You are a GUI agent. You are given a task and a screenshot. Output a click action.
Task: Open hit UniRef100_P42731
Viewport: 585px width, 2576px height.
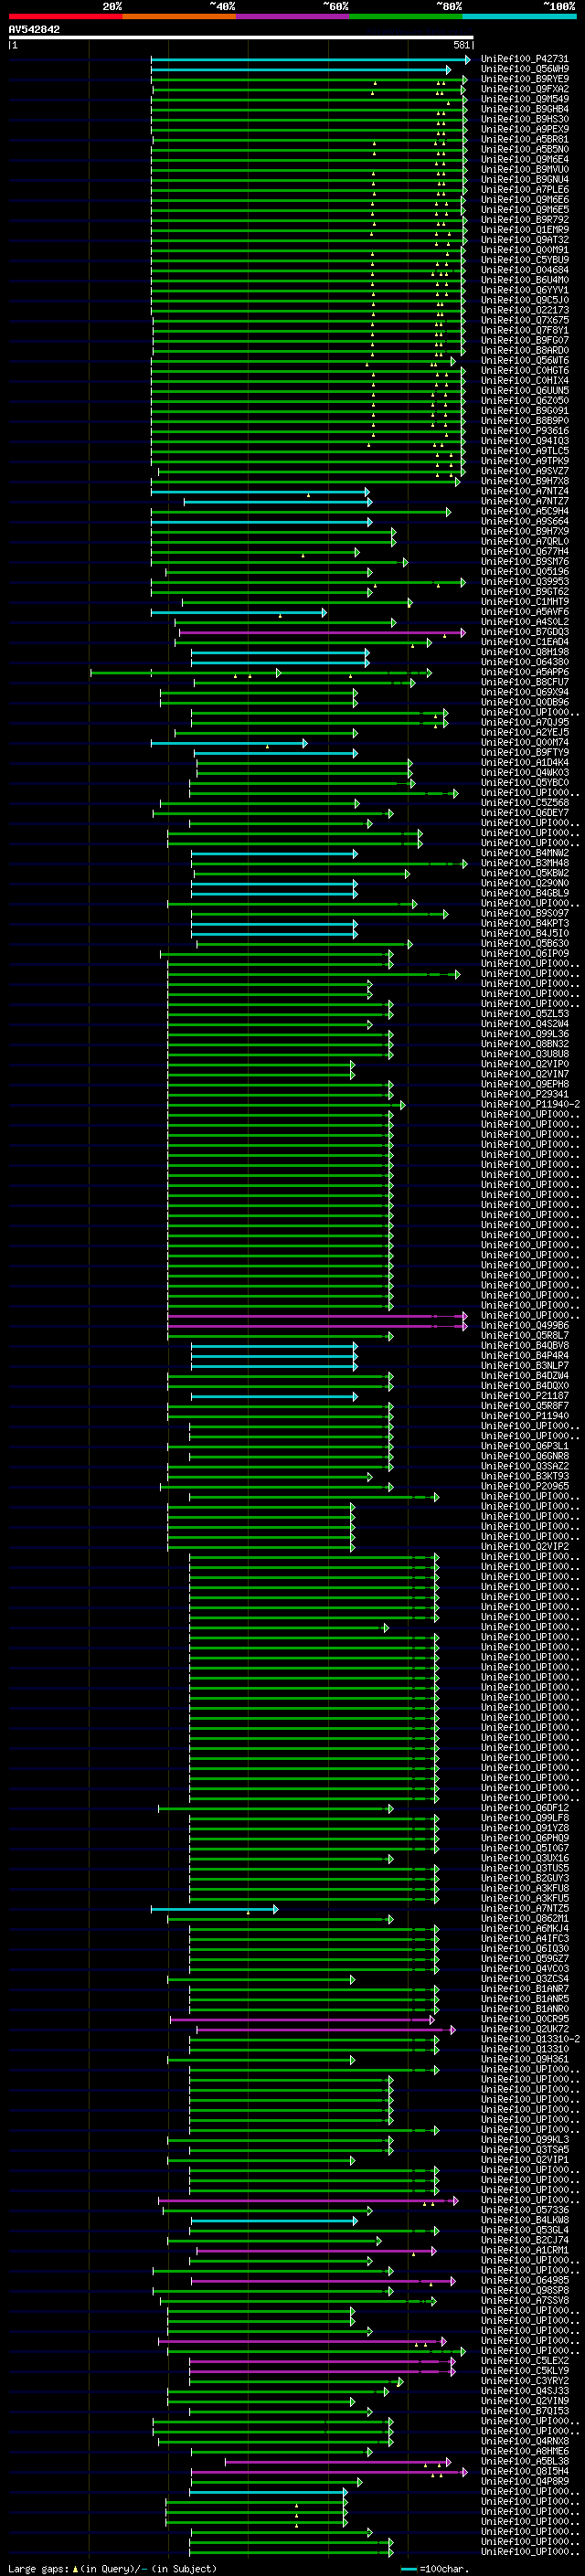pyautogui.click(x=525, y=59)
